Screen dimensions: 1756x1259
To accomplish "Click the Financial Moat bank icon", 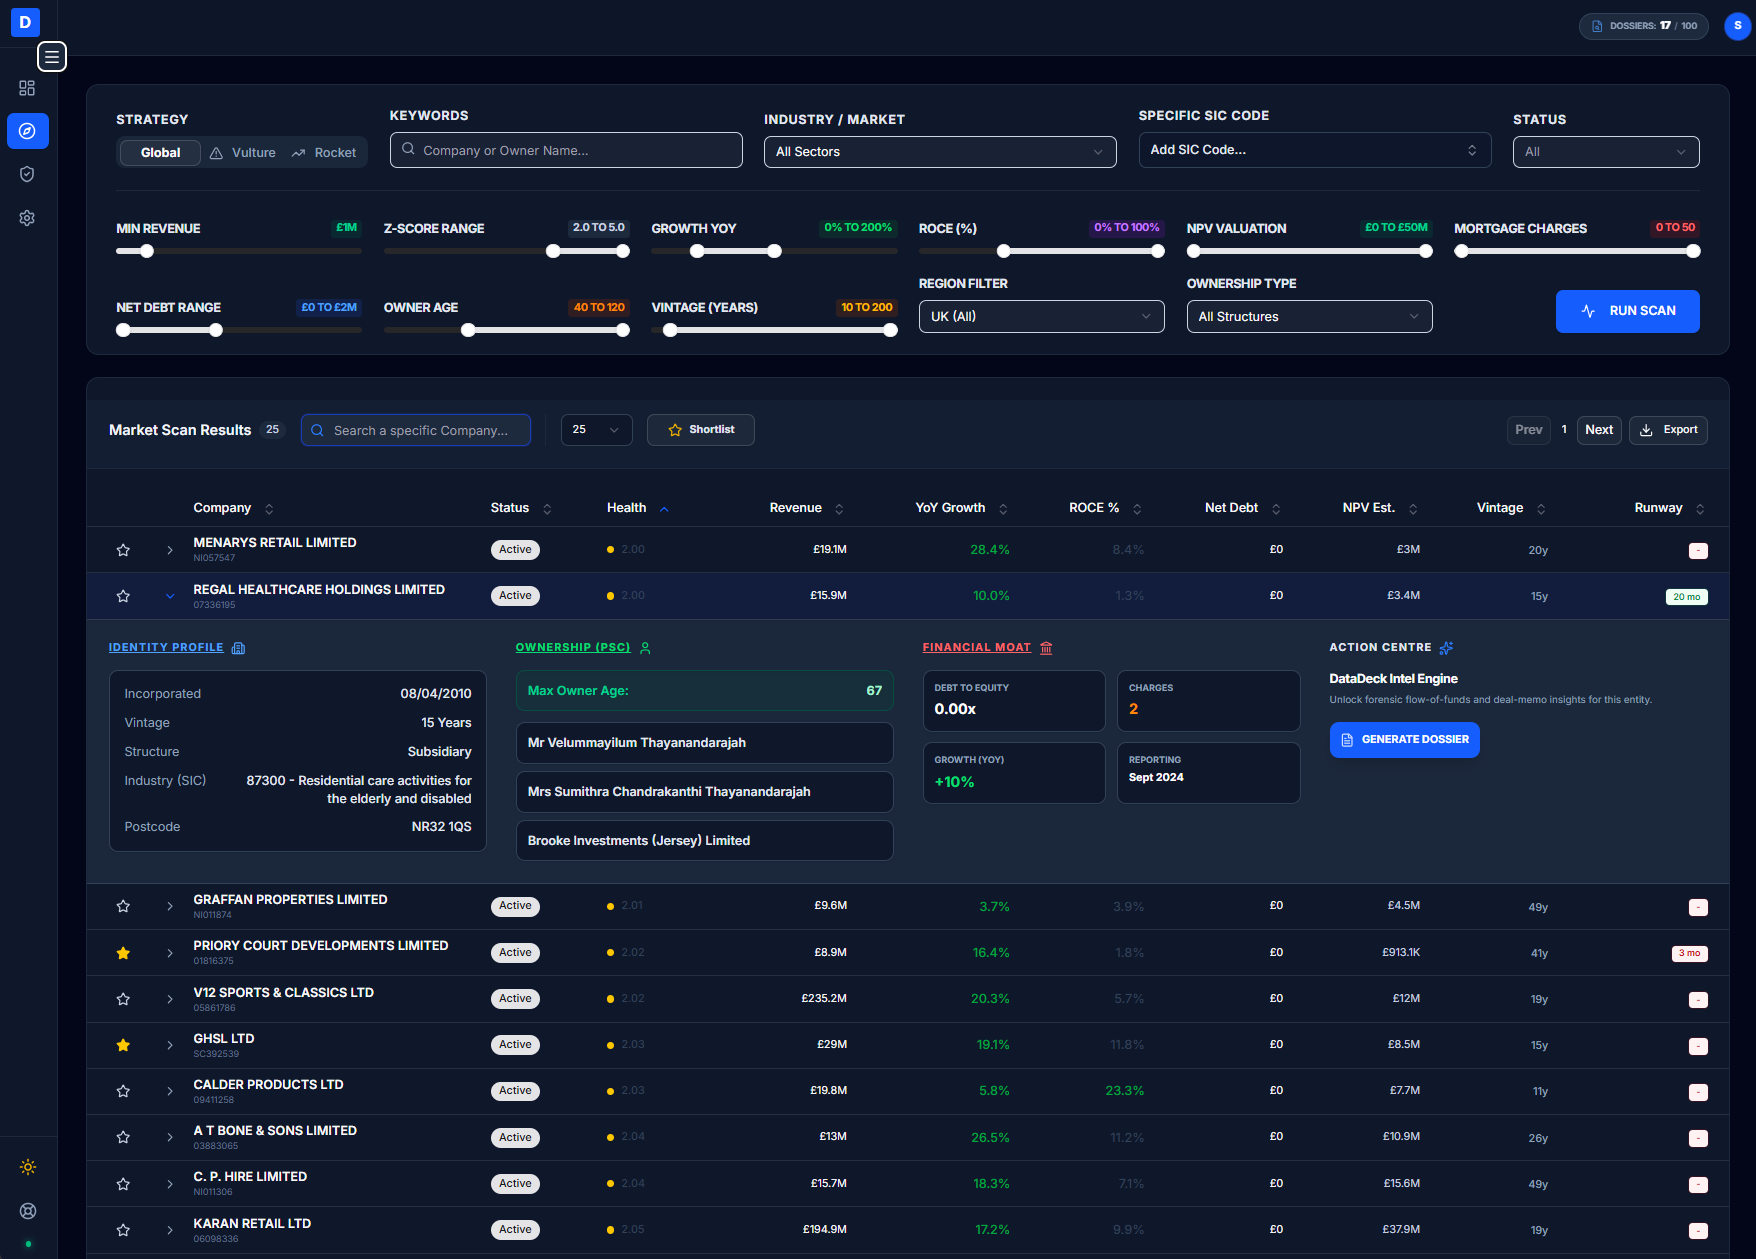I will [1046, 647].
